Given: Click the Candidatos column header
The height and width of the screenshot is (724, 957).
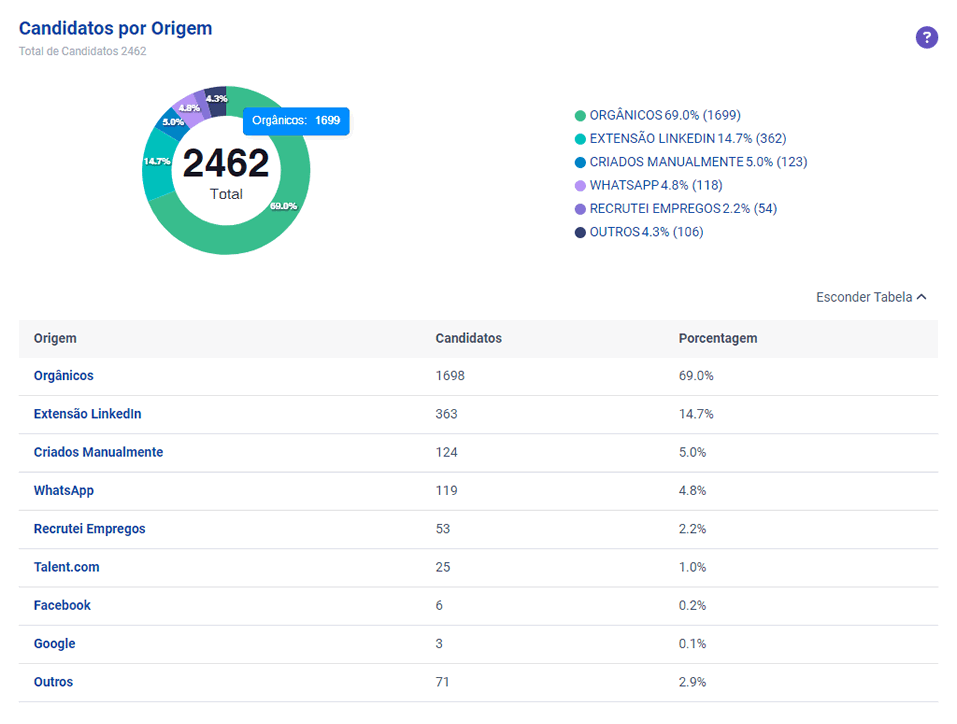Looking at the screenshot, I should 468,338.
